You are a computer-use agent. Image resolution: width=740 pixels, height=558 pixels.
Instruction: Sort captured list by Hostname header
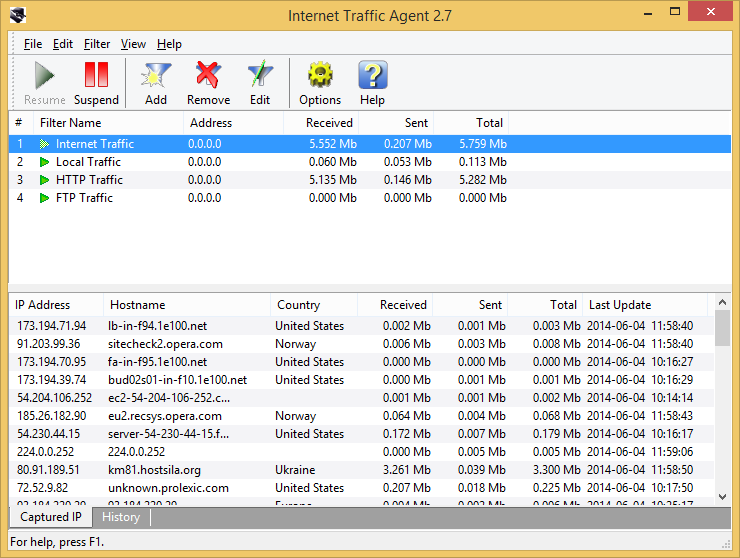(x=187, y=305)
